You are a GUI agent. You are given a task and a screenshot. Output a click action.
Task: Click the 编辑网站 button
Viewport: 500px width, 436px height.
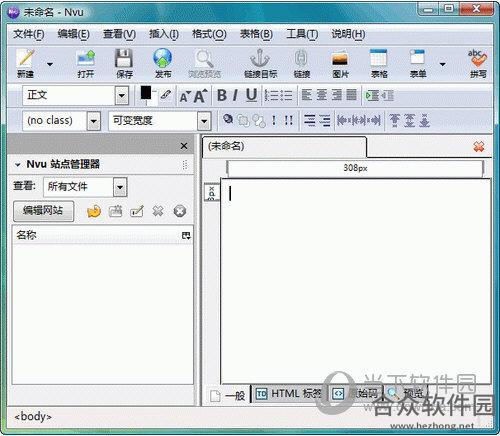pos(43,211)
